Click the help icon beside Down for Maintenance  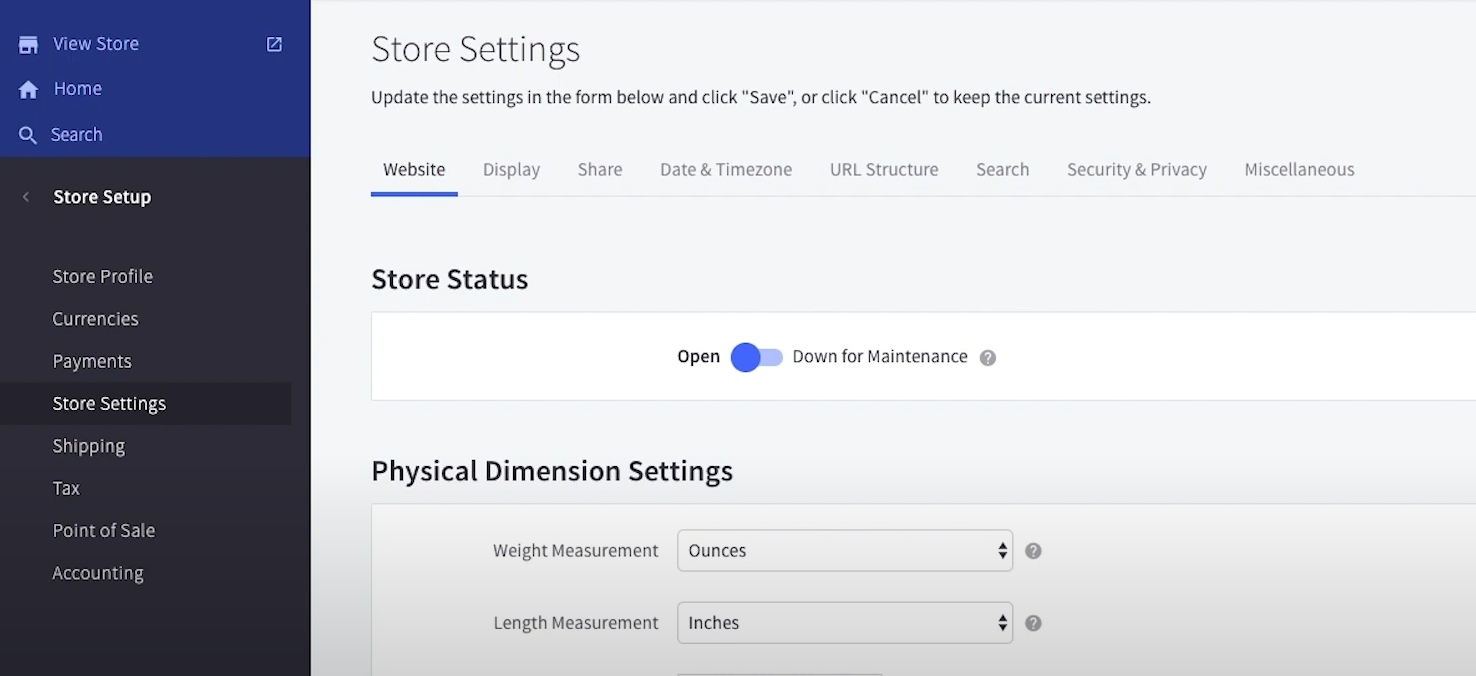click(988, 357)
